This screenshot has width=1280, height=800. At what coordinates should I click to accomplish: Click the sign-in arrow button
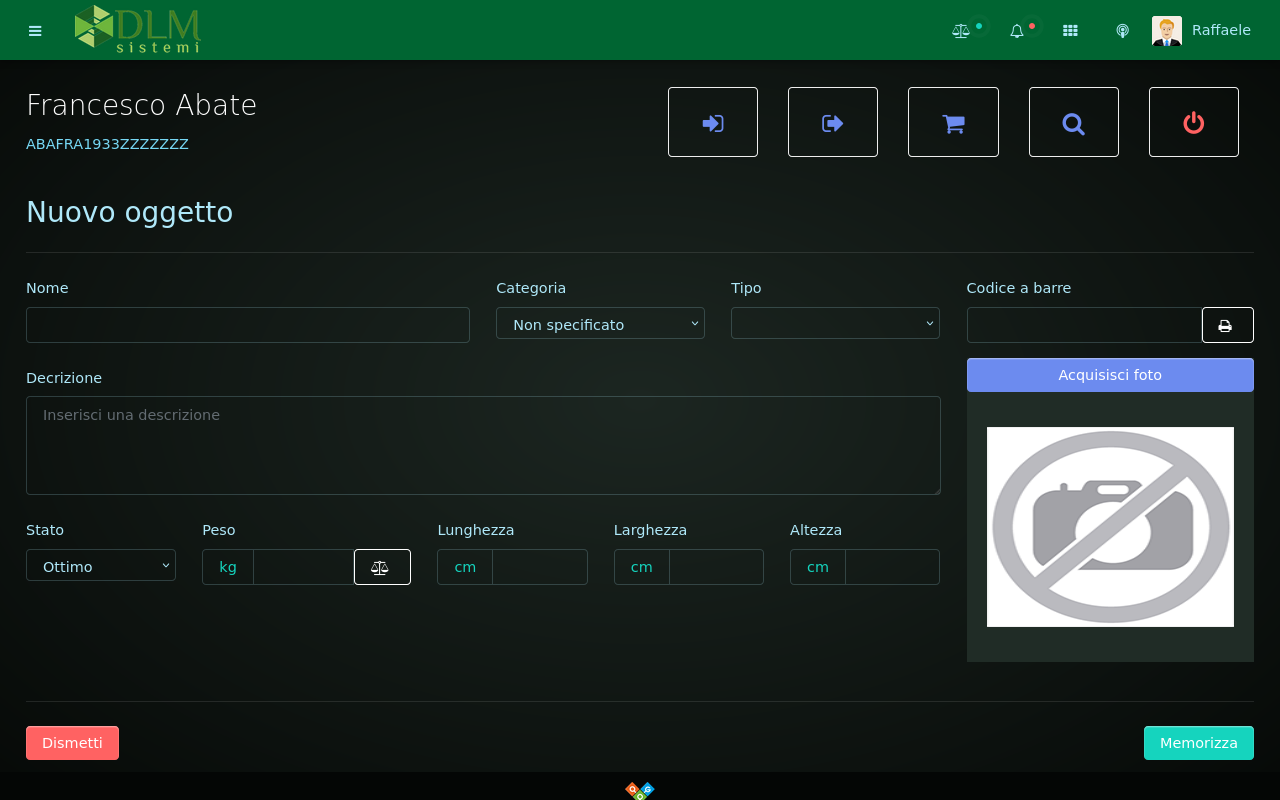pyautogui.click(x=713, y=123)
